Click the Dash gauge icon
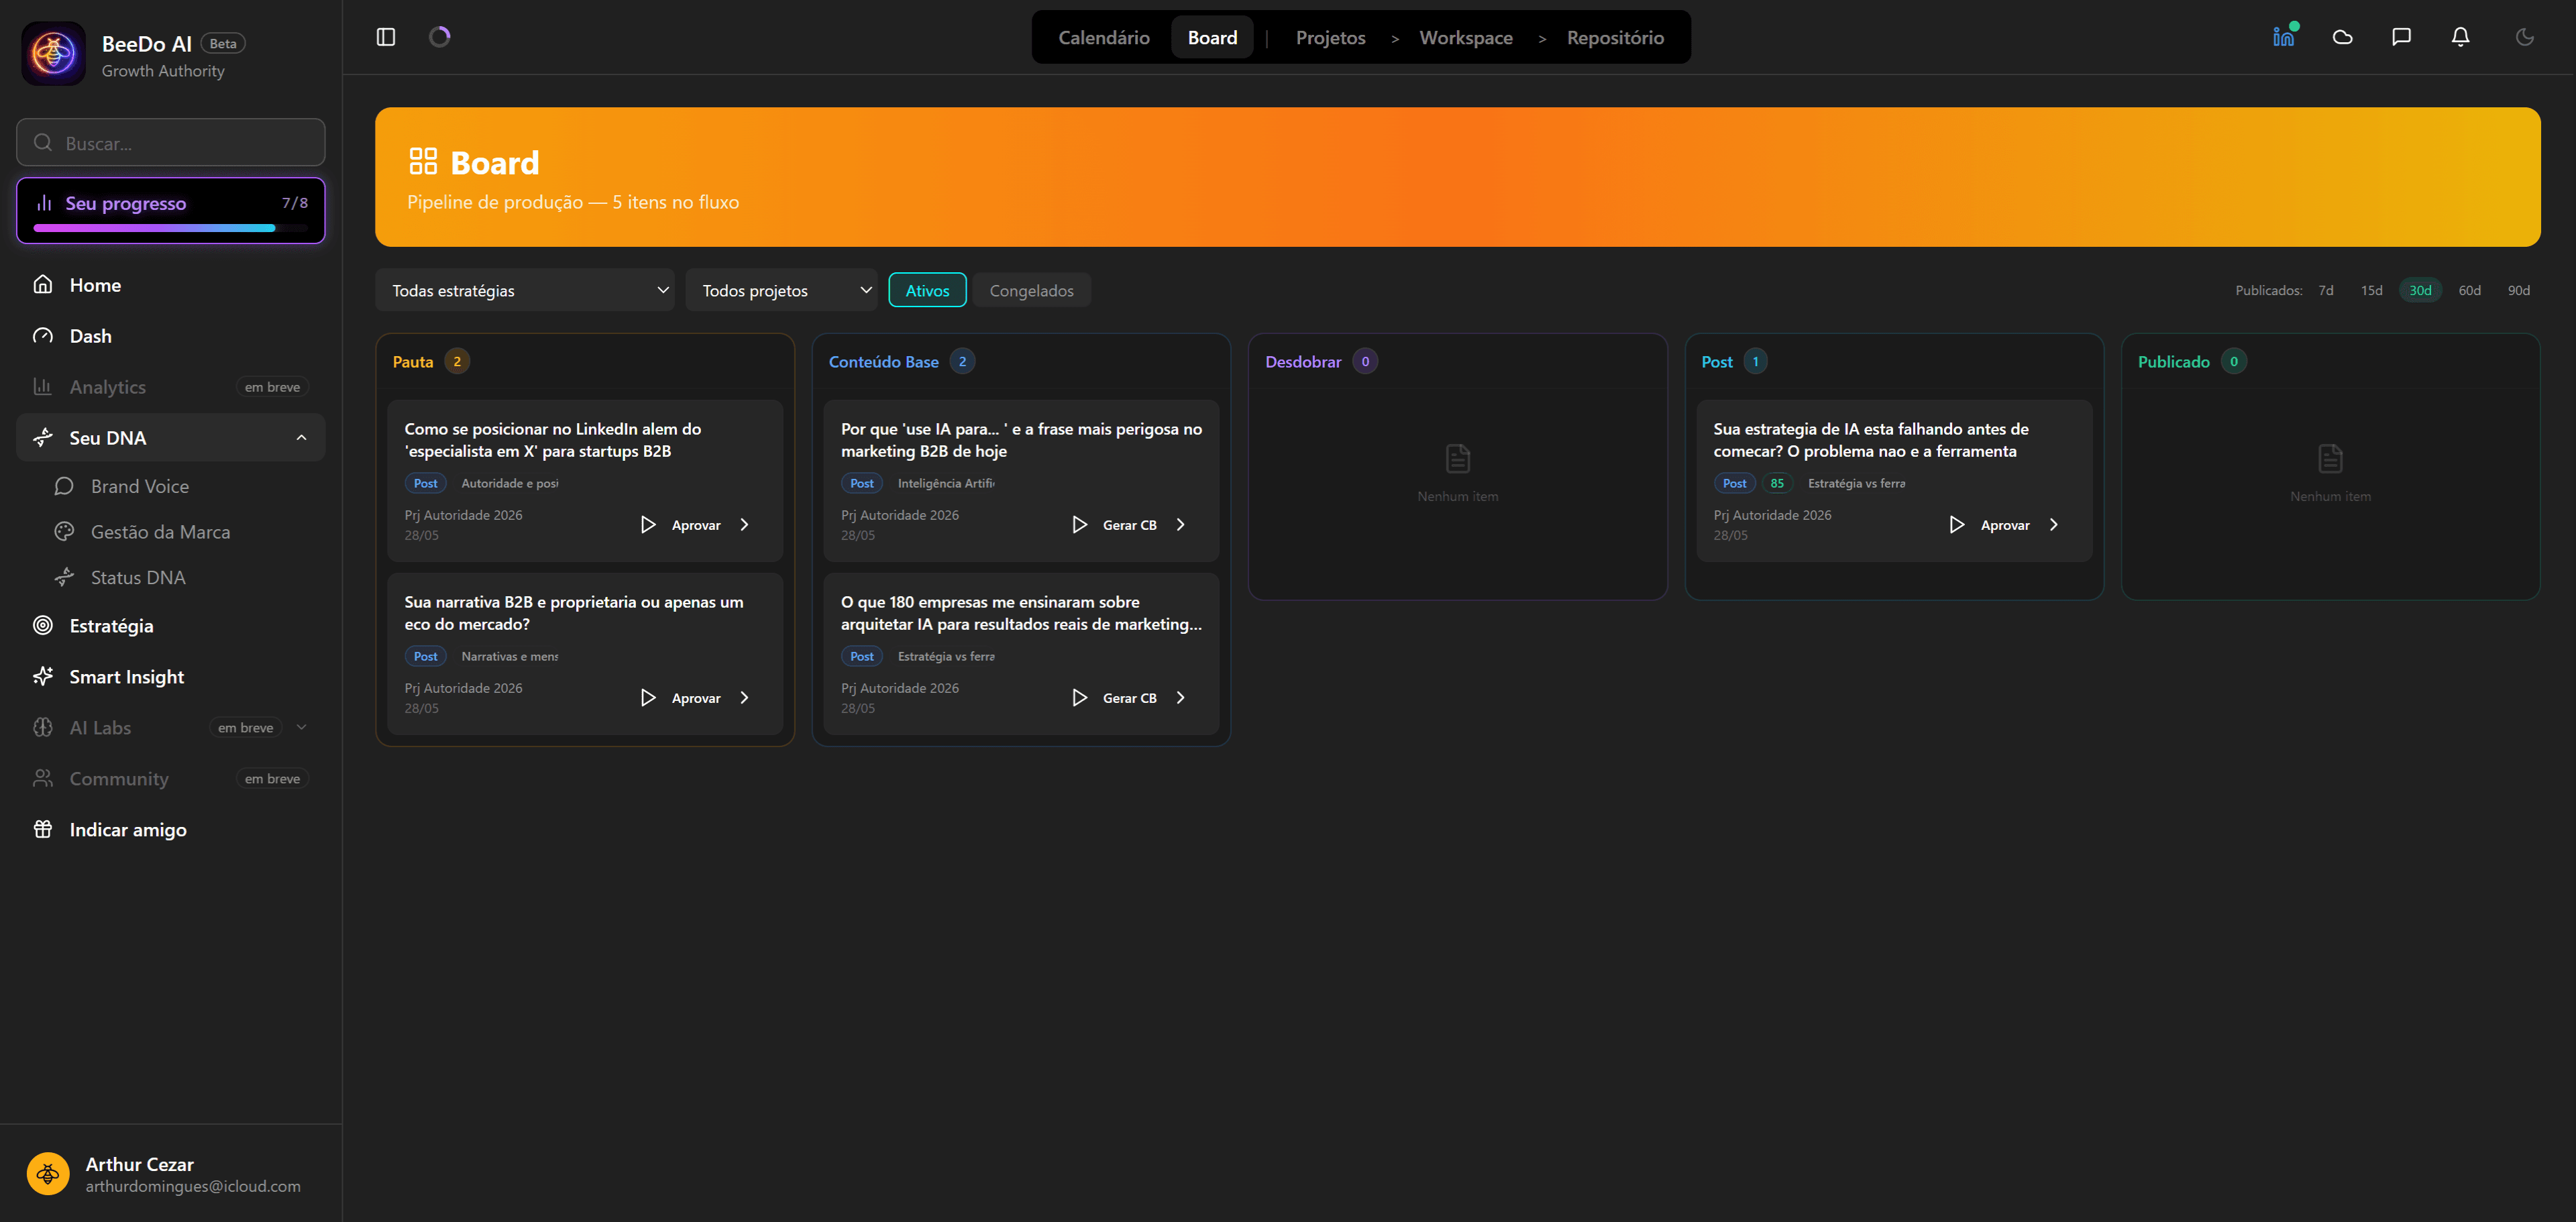Screen dimensions: 2576x1222 [x=43, y=336]
